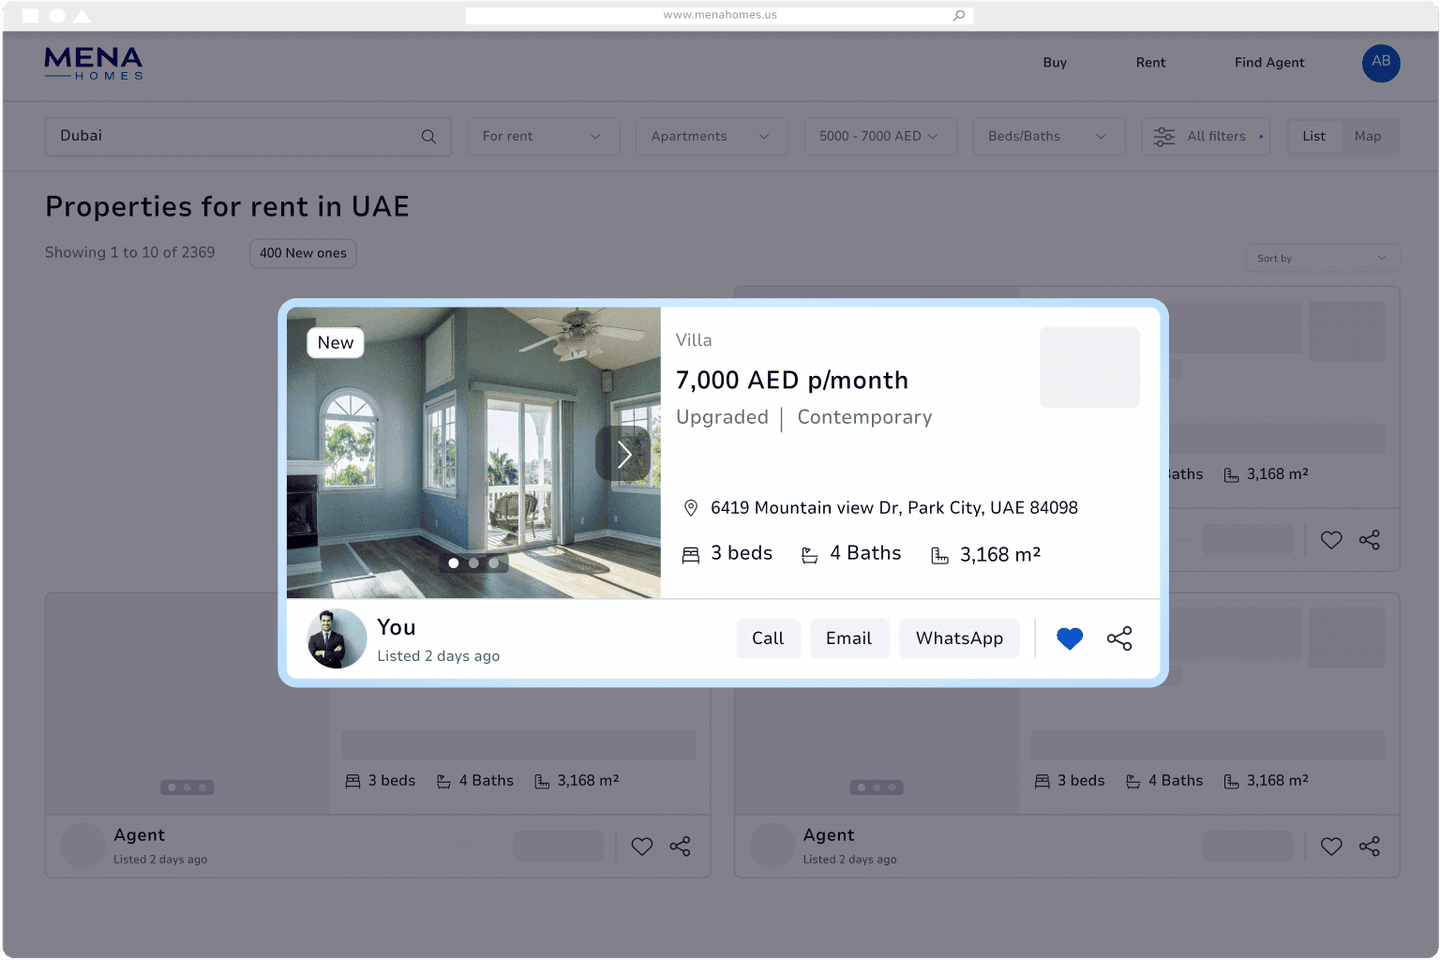The height and width of the screenshot is (960, 1440).
Task: Favorite the bottom-left agent listing
Action: coord(642,847)
